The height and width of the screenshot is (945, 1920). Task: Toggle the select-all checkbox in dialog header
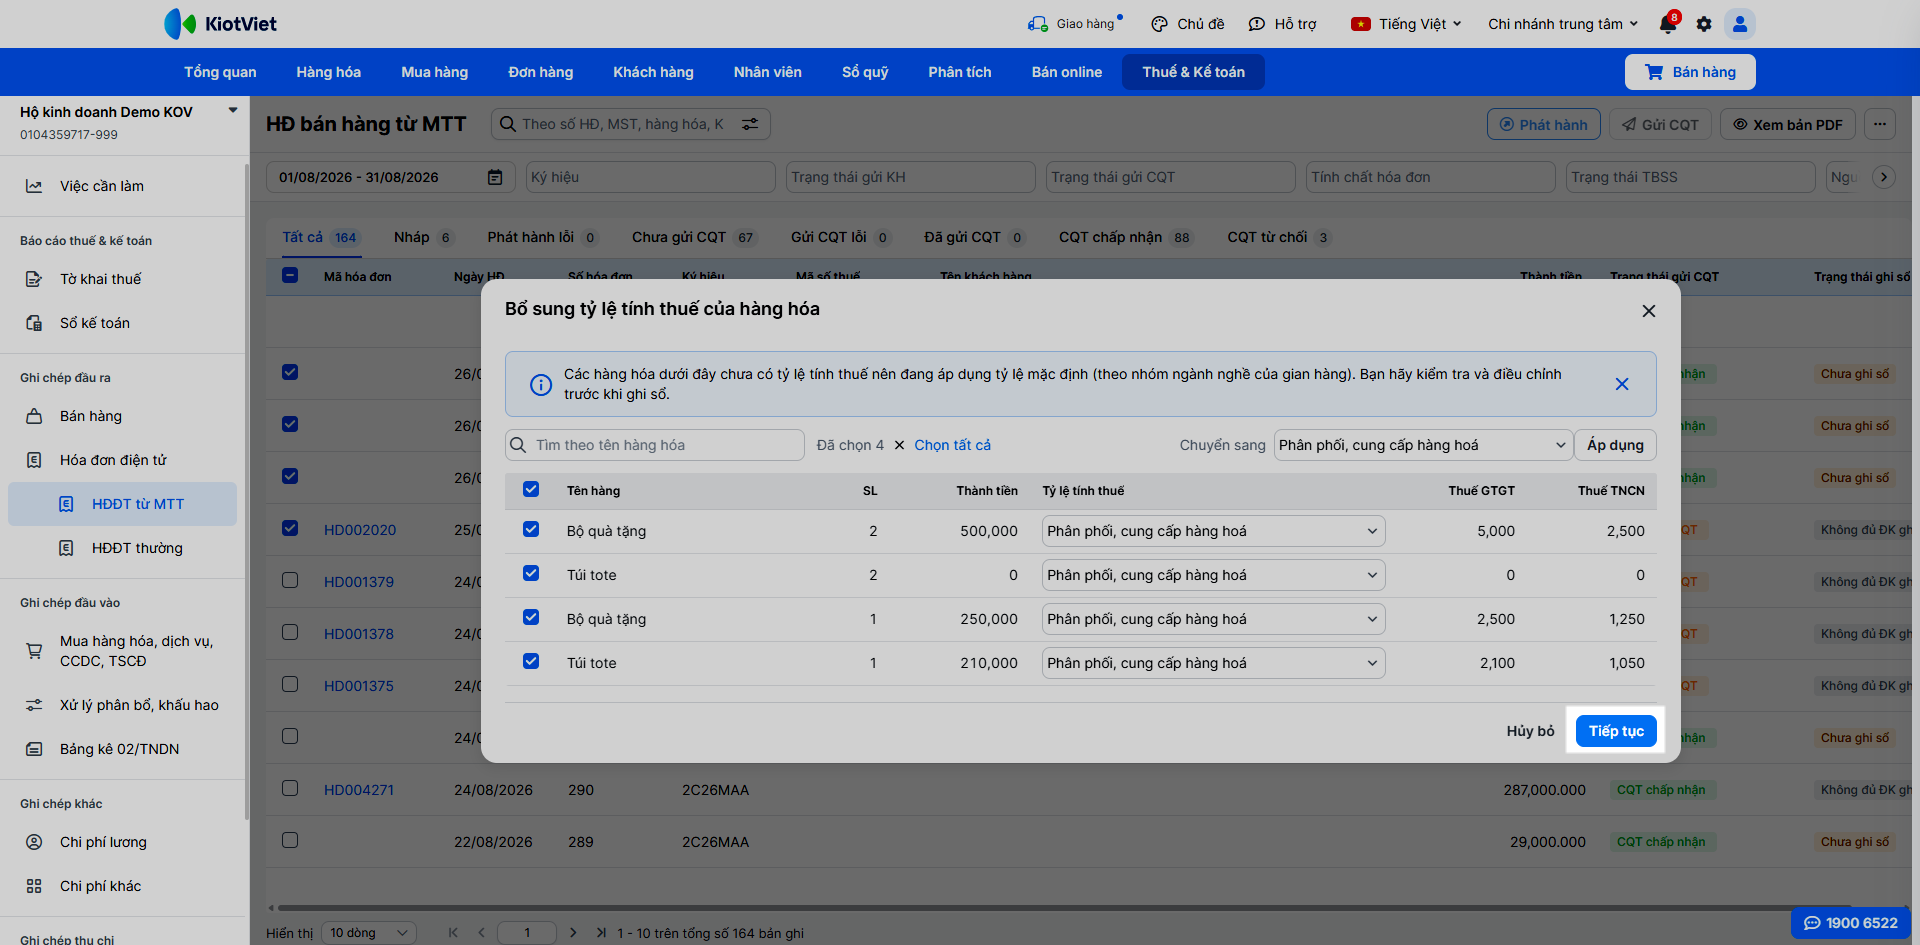click(531, 489)
